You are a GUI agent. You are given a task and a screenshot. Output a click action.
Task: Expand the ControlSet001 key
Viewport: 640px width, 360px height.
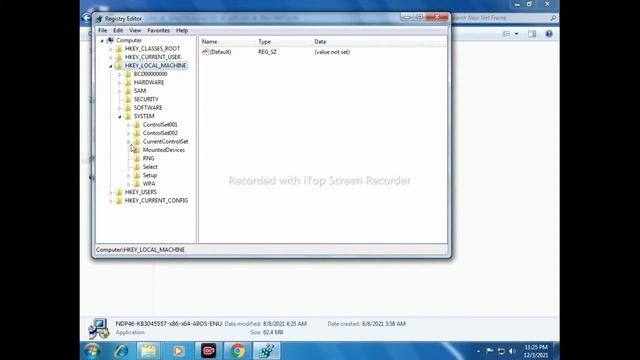(129, 125)
